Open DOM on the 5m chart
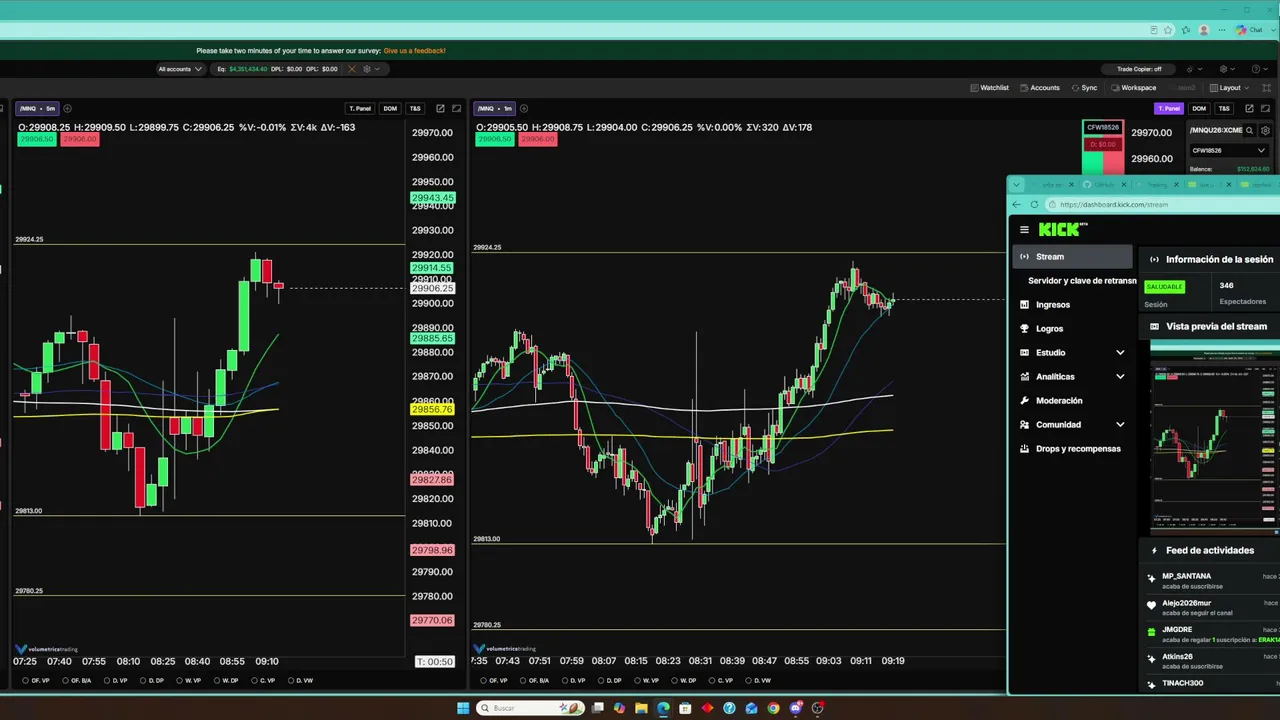Image resolution: width=1280 pixels, height=720 pixels. [x=390, y=108]
